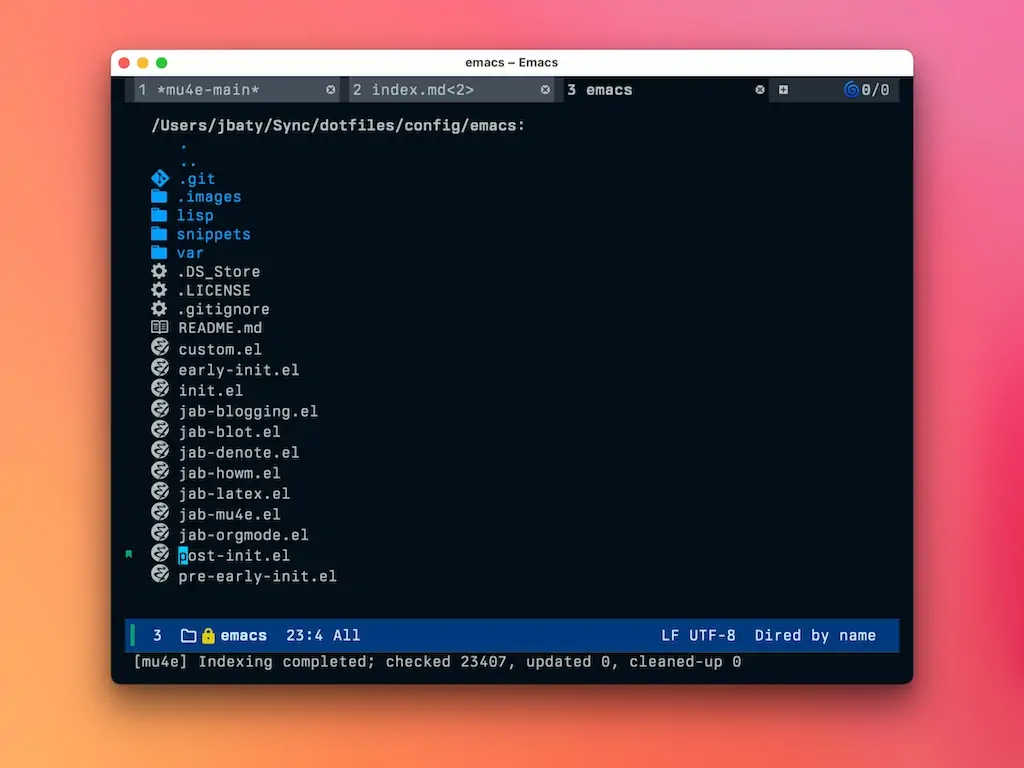Click the book icon next to README.md
The width and height of the screenshot is (1024, 768).
tap(159, 327)
